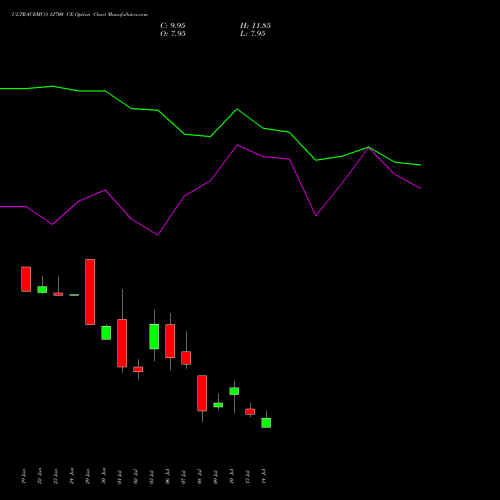Click the '01 Jul' date label

point(120,476)
